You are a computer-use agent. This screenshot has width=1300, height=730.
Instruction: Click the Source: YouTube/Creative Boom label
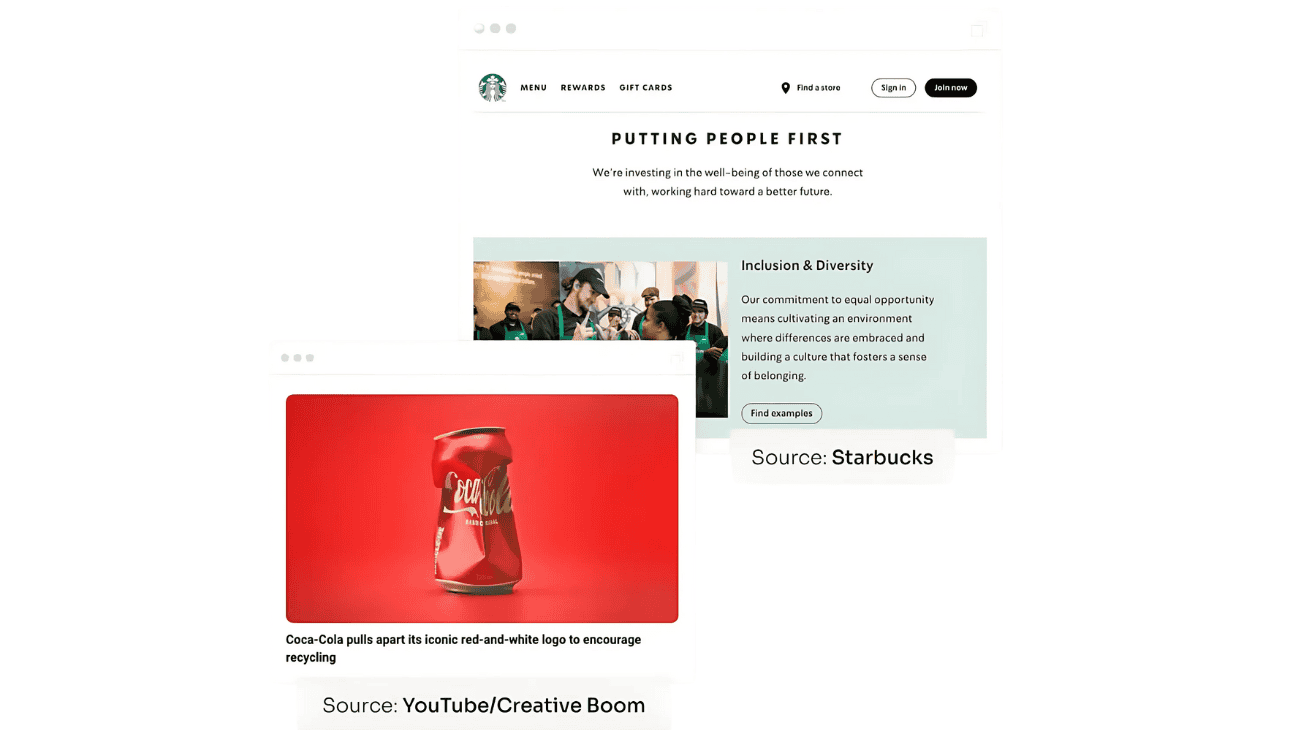[483, 705]
